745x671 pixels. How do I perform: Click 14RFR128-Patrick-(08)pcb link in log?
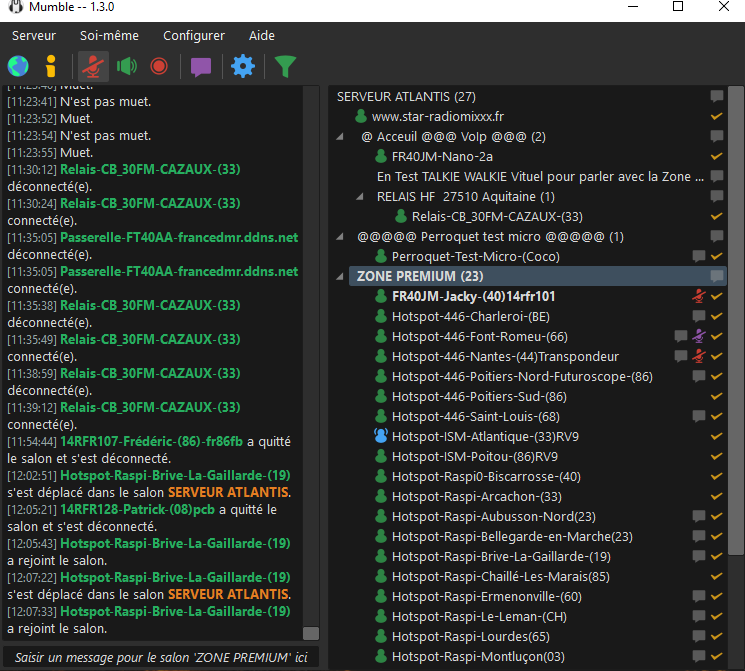click(x=137, y=509)
